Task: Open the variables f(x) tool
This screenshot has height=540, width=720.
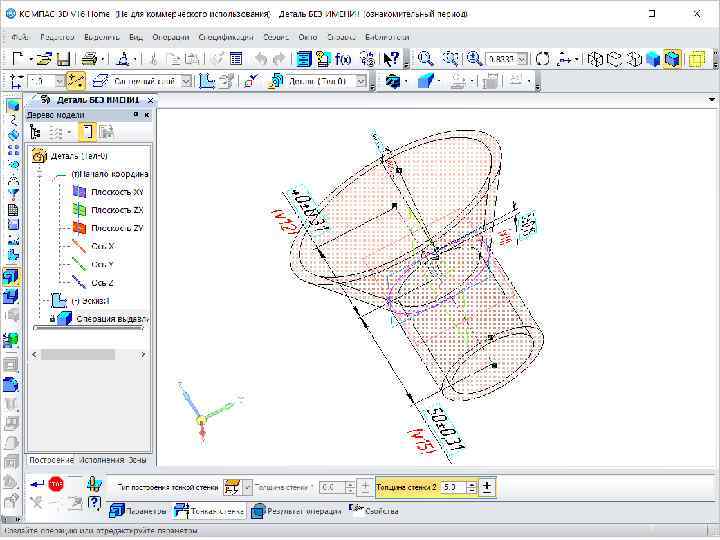Action: pos(345,59)
